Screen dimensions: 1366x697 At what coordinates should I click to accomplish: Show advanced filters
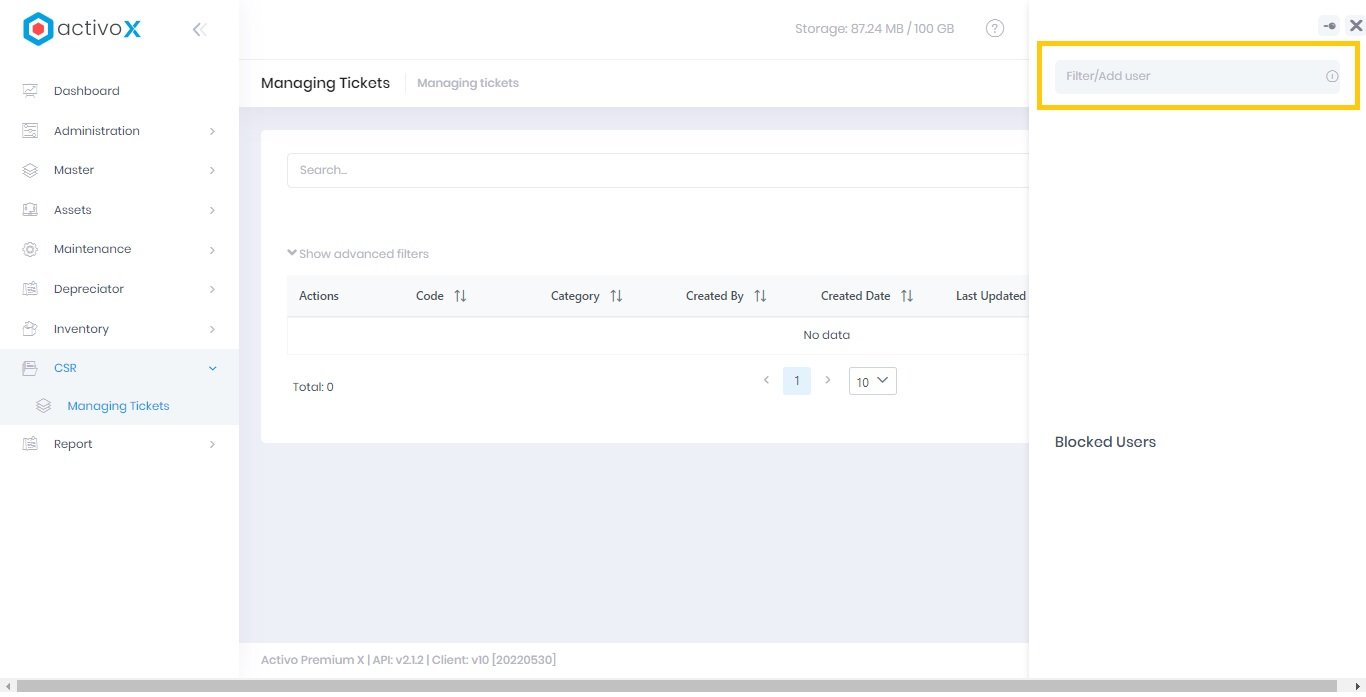[358, 254]
